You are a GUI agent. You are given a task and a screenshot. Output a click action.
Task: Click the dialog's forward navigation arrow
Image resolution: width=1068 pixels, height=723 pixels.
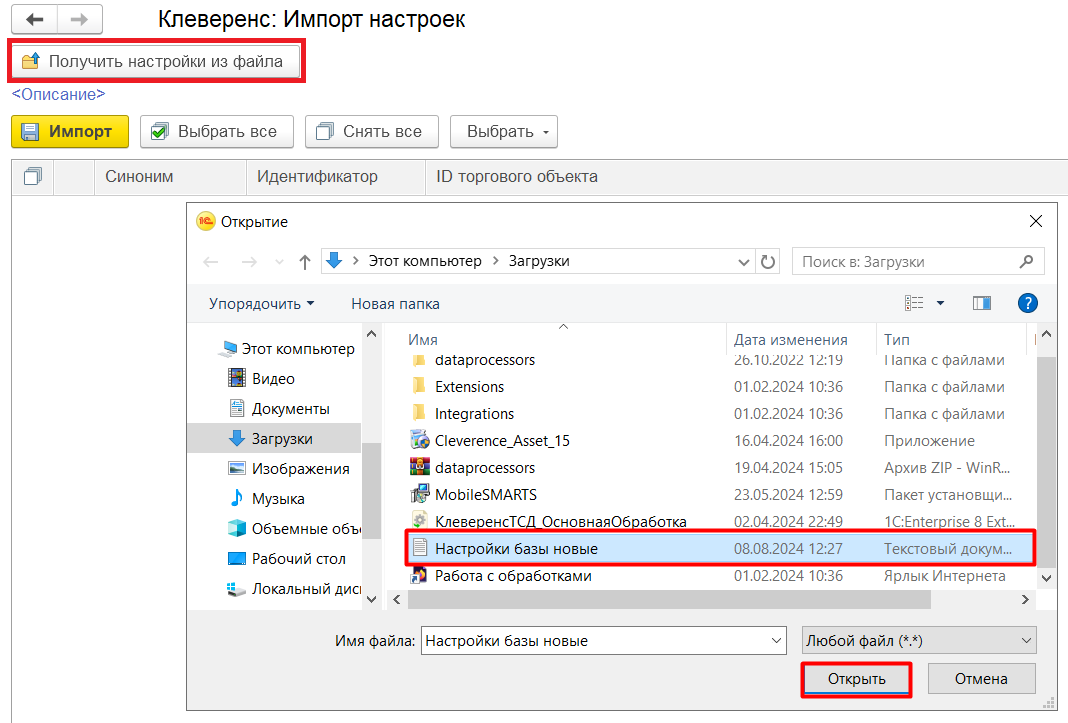click(249, 262)
